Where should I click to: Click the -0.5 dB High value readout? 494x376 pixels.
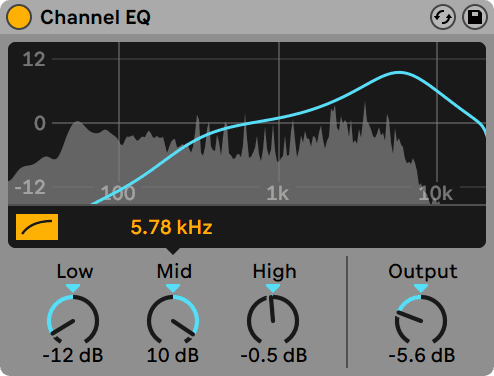click(274, 355)
